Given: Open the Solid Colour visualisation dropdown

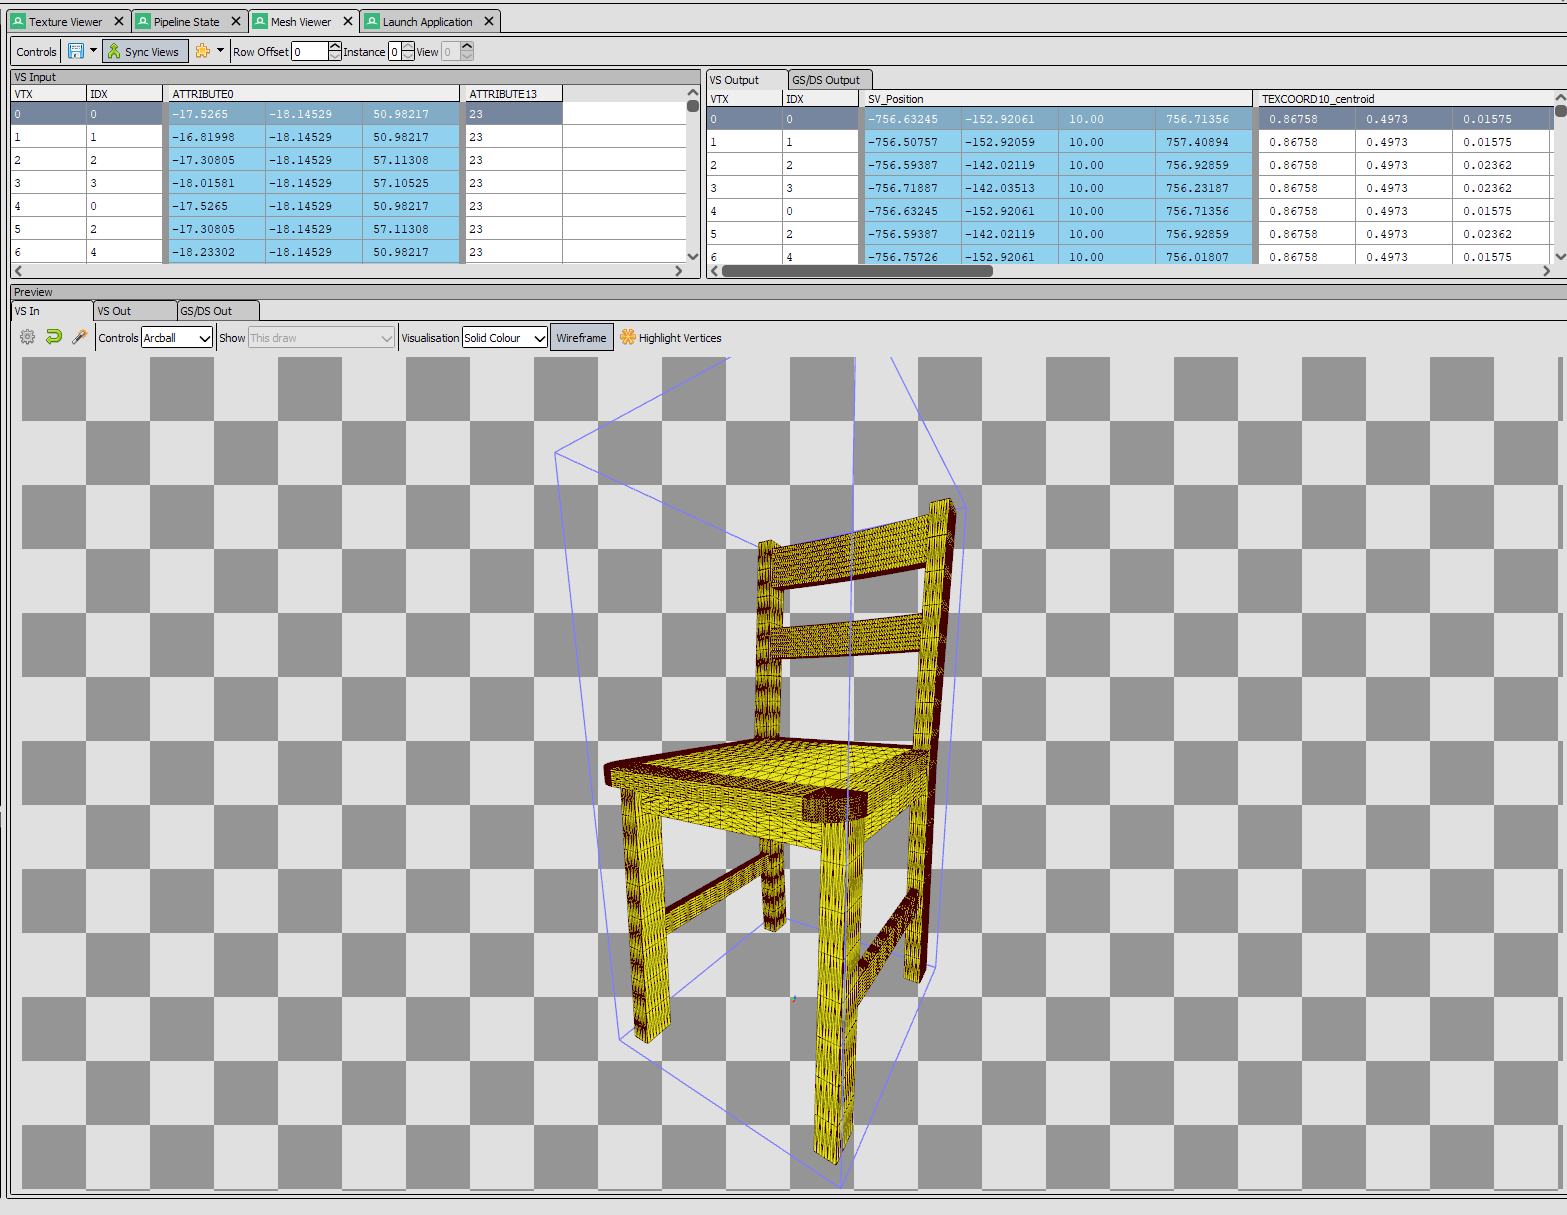Looking at the screenshot, I should click(504, 338).
